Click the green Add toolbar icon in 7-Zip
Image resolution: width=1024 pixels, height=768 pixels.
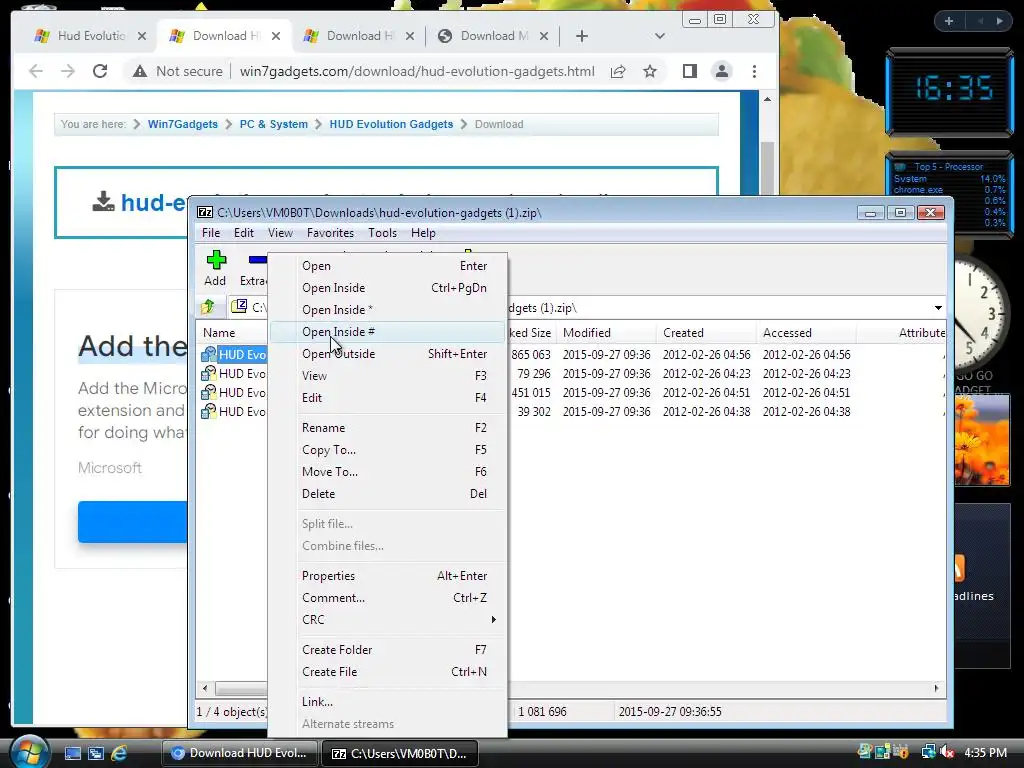click(x=216, y=260)
